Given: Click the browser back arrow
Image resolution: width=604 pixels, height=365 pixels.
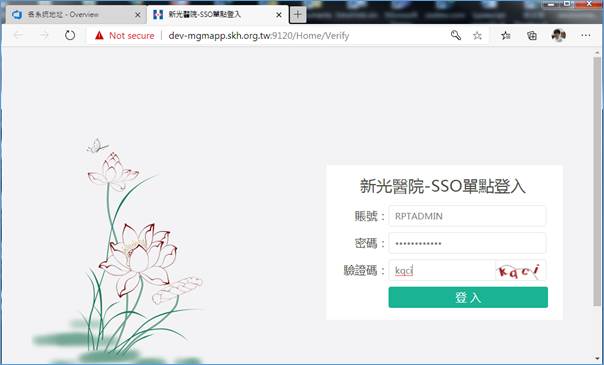Looking at the screenshot, I should pos(18,35).
